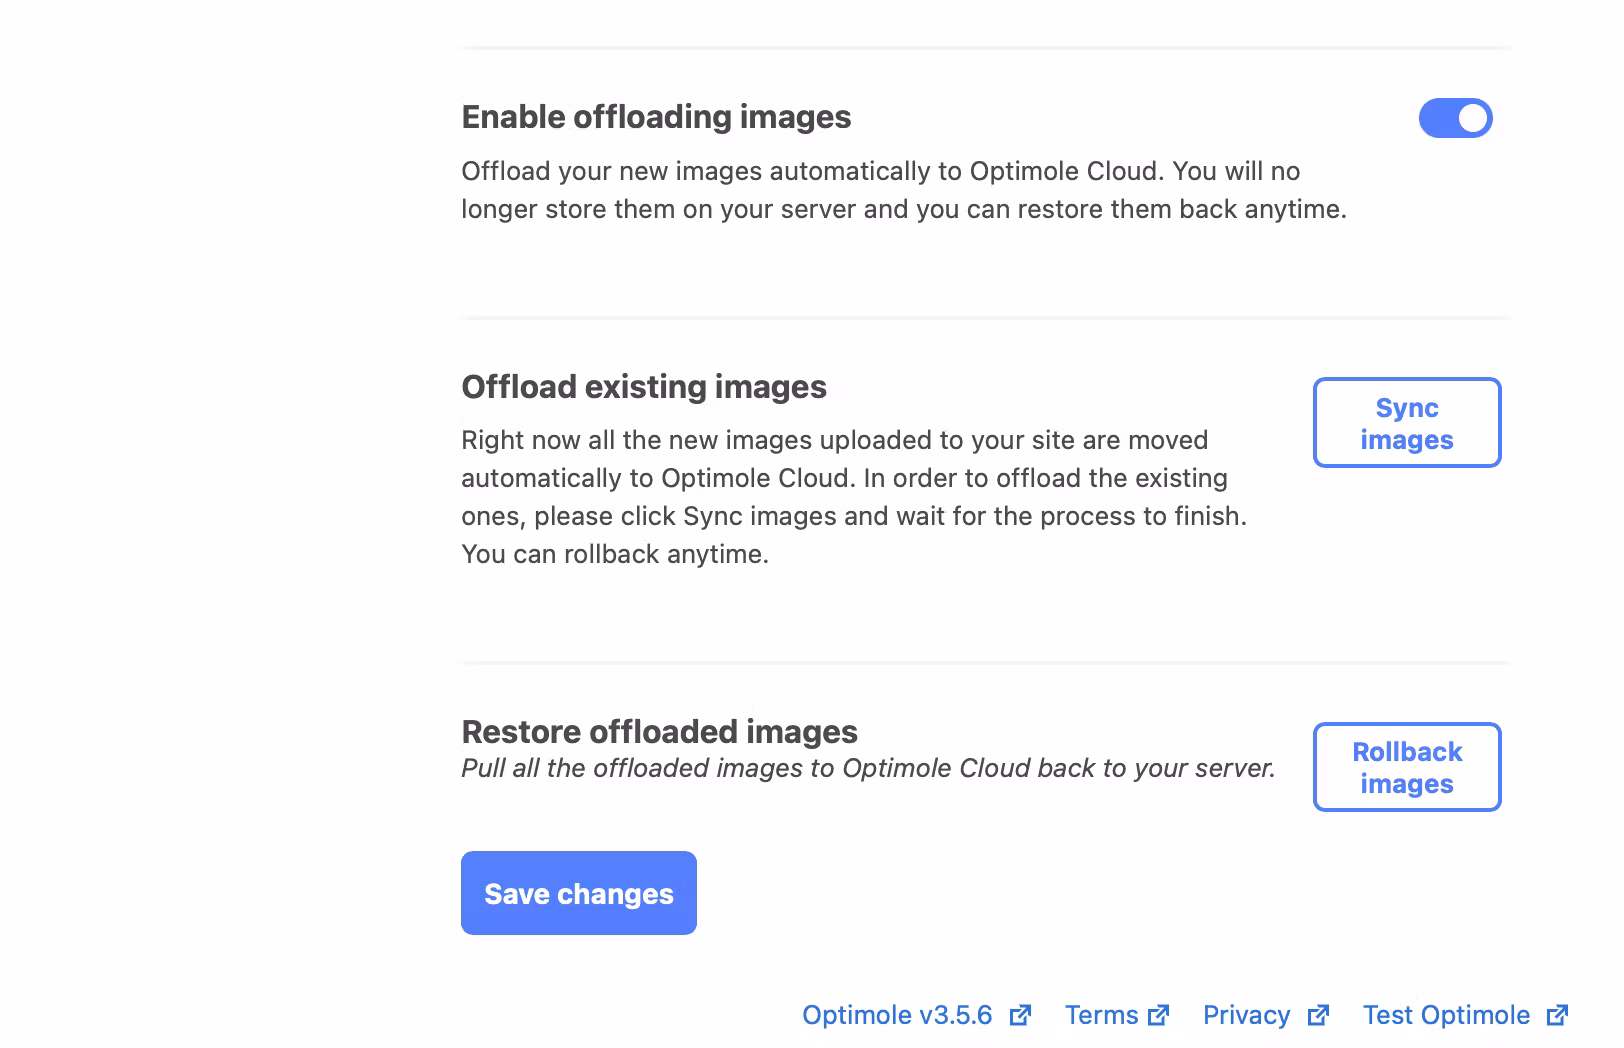Click external link icon beside Privacy

click(x=1318, y=1015)
